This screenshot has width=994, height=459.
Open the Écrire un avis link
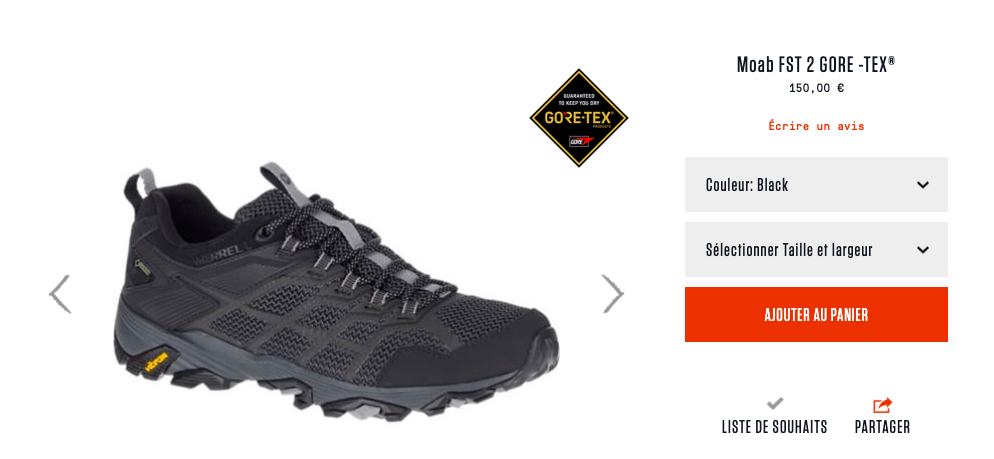(816, 126)
